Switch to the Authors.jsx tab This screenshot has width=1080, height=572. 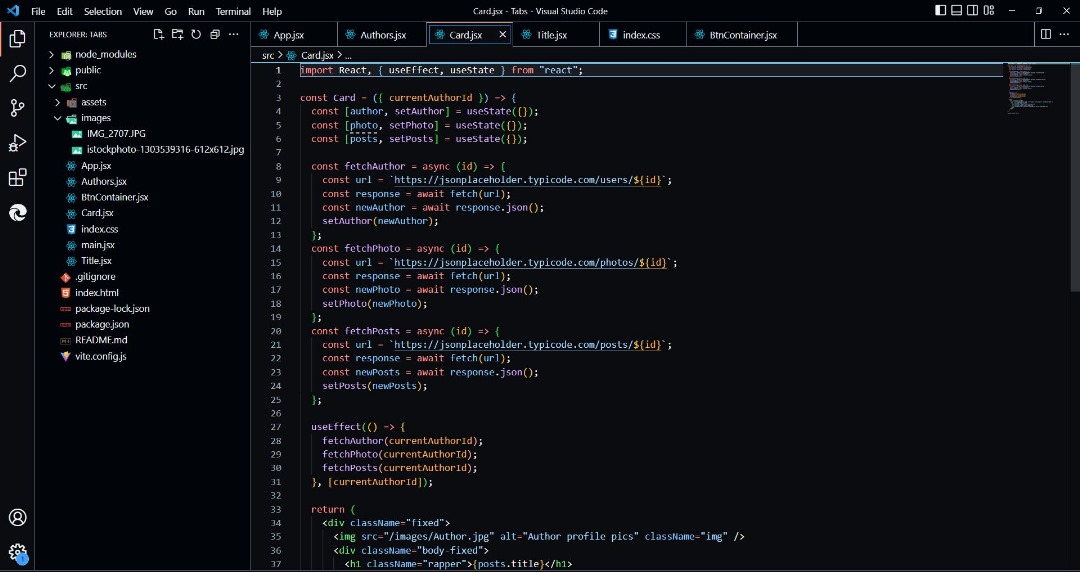[382, 34]
